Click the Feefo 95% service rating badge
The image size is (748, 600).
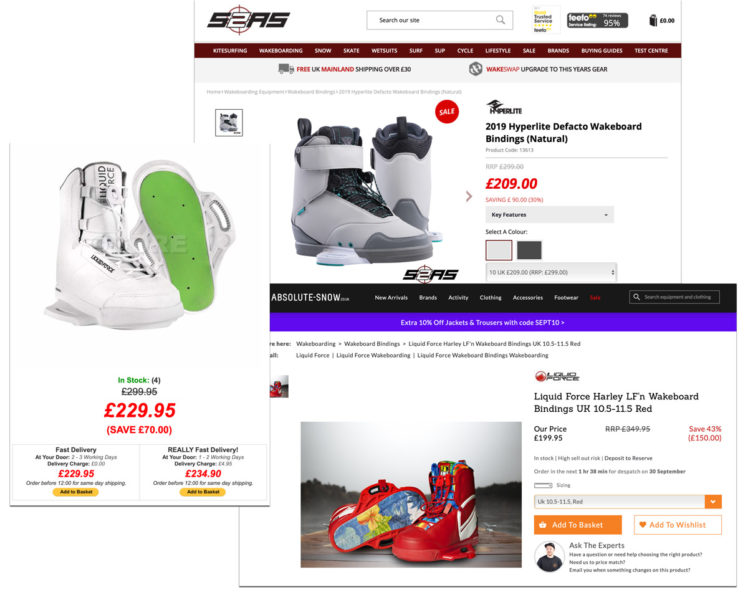click(597, 21)
